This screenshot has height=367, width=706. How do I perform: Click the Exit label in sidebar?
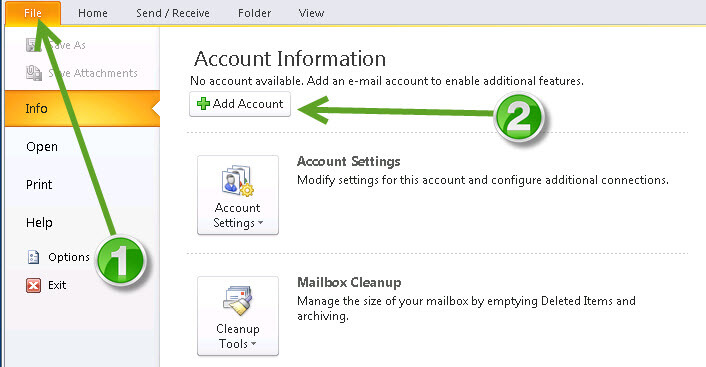click(57, 285)
